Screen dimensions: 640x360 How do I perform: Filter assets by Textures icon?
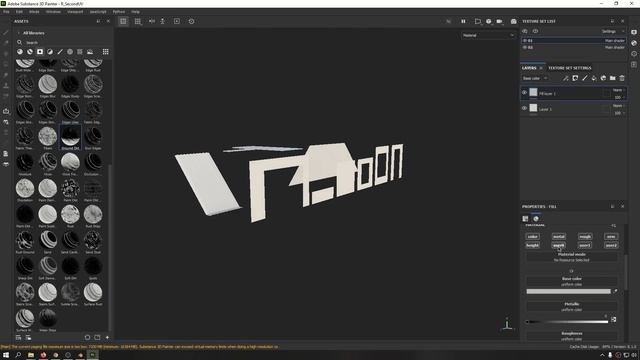click(80, 52)
